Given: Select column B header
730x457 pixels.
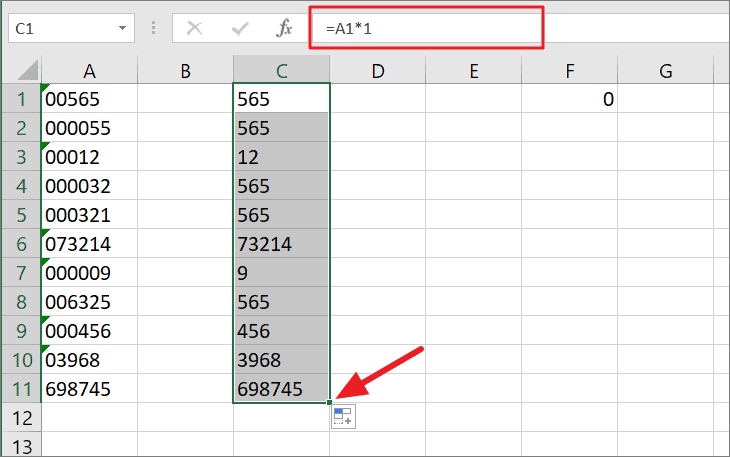Looking at the screenshot, I should click(x=185, y=71).
